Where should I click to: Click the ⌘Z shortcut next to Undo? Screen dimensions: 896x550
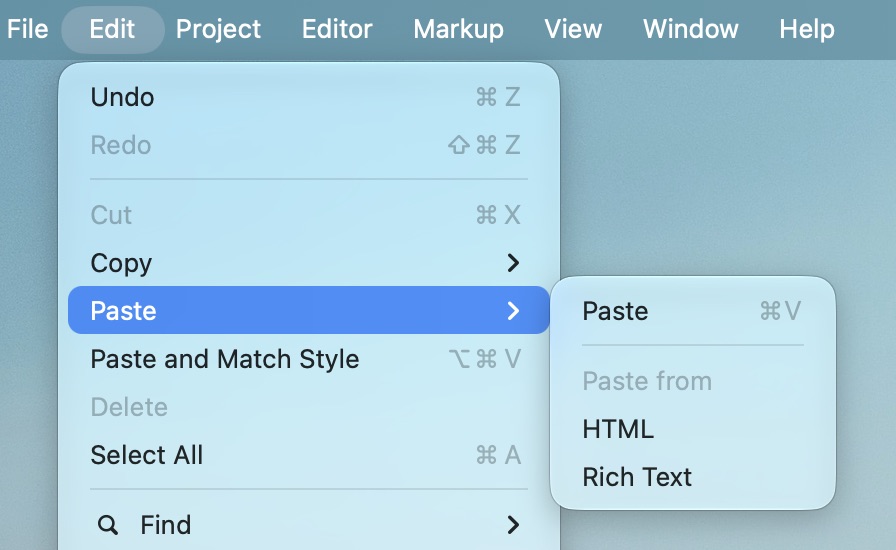click(x=498, y=97)
